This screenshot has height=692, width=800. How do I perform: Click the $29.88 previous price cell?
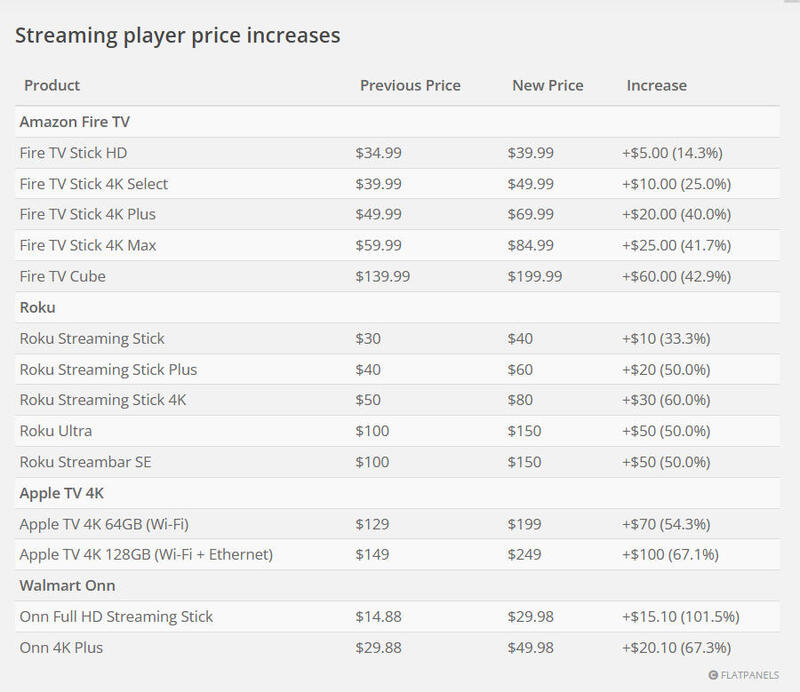(379, 648)
